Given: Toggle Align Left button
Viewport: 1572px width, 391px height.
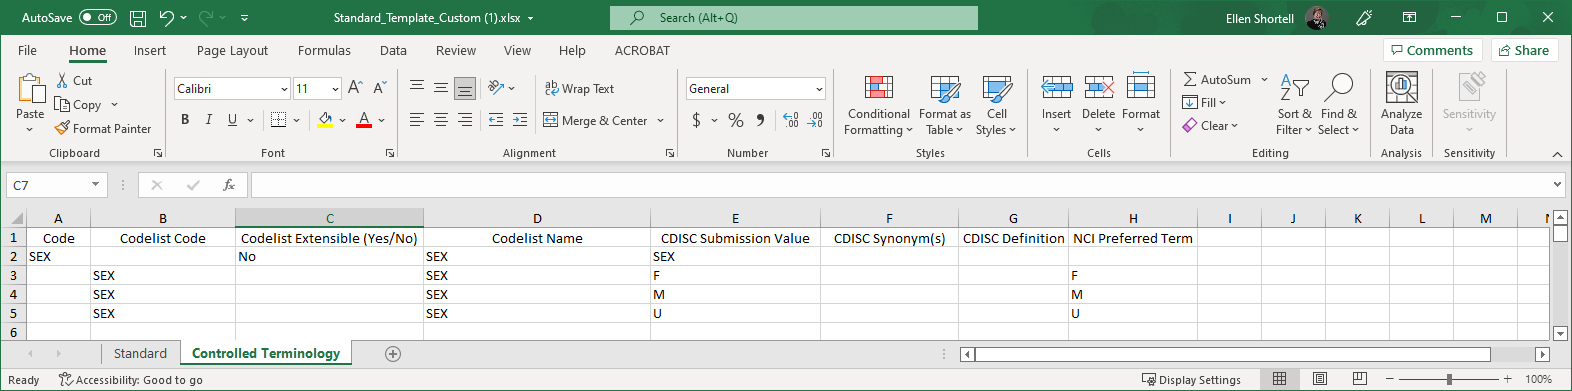Looking at the screenshot, I should coord(417,120).
